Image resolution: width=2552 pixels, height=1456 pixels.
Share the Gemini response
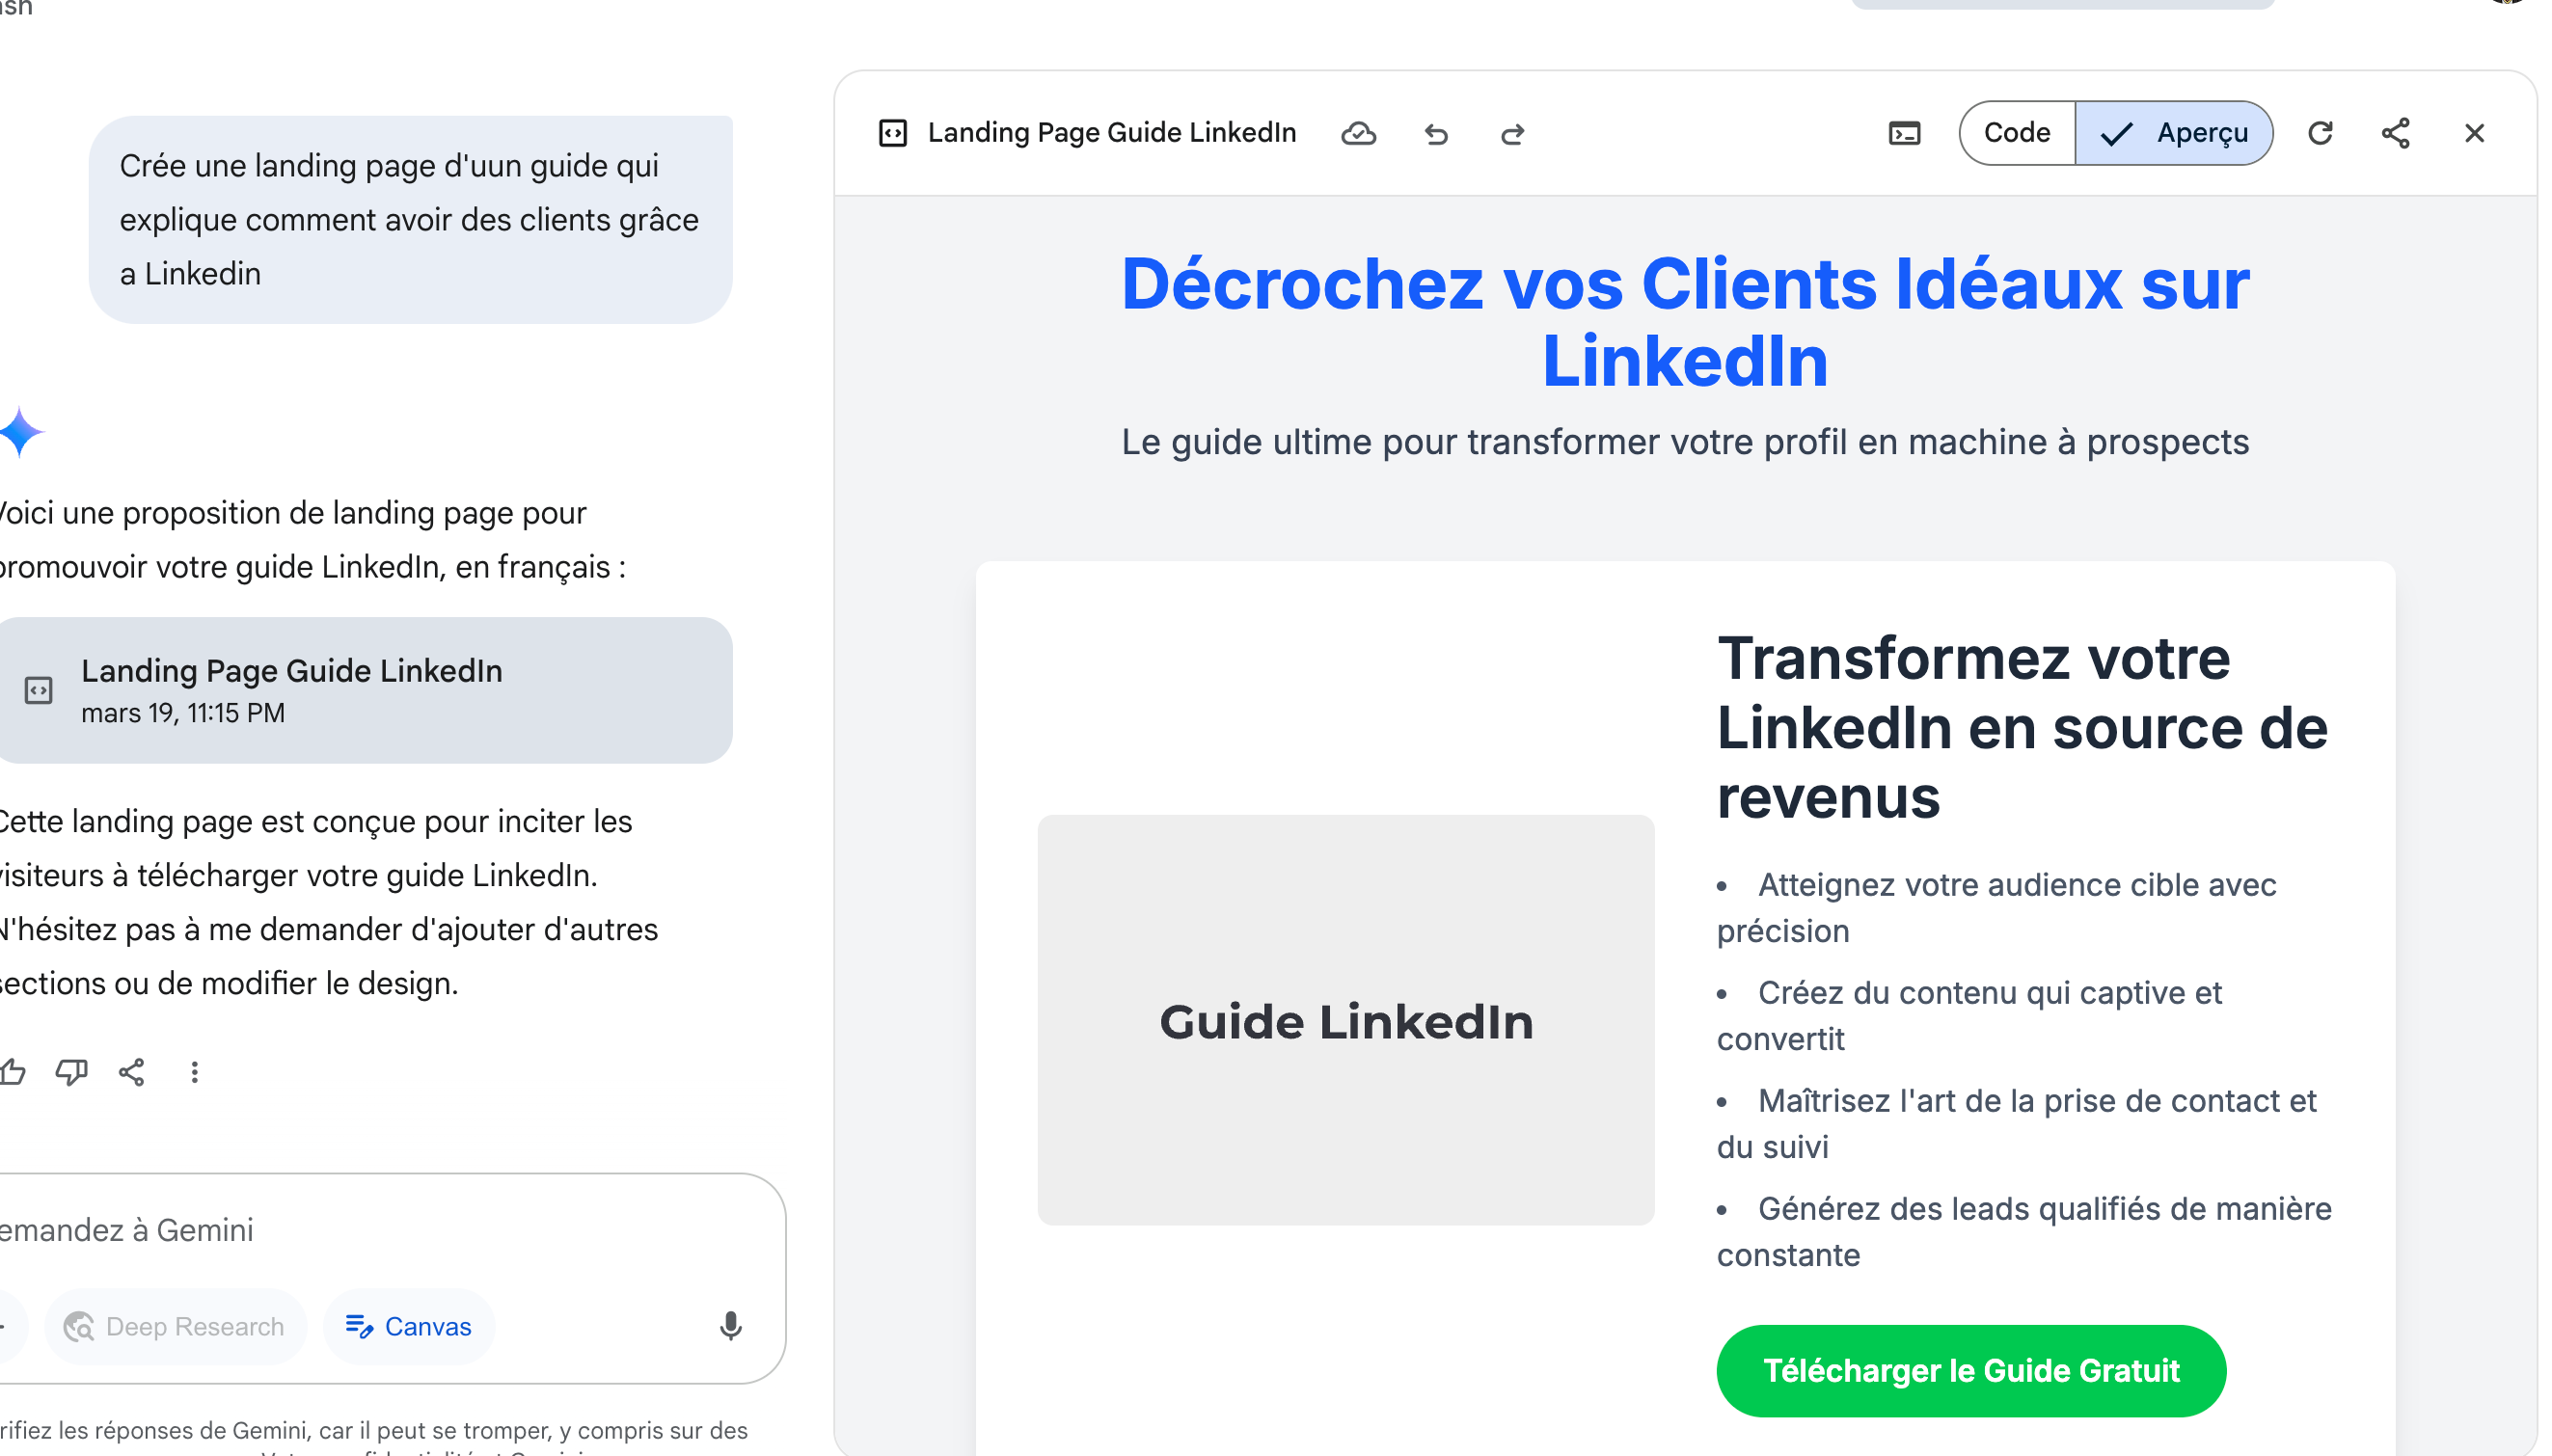132,1072
